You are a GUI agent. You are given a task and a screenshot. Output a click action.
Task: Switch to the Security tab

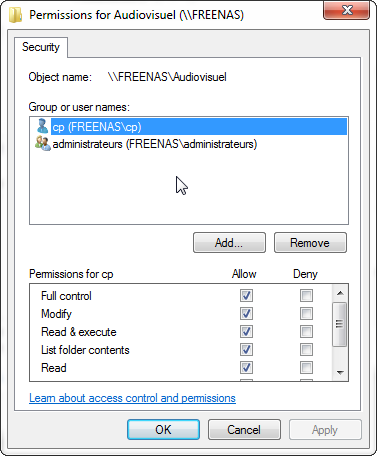point(41,47)
